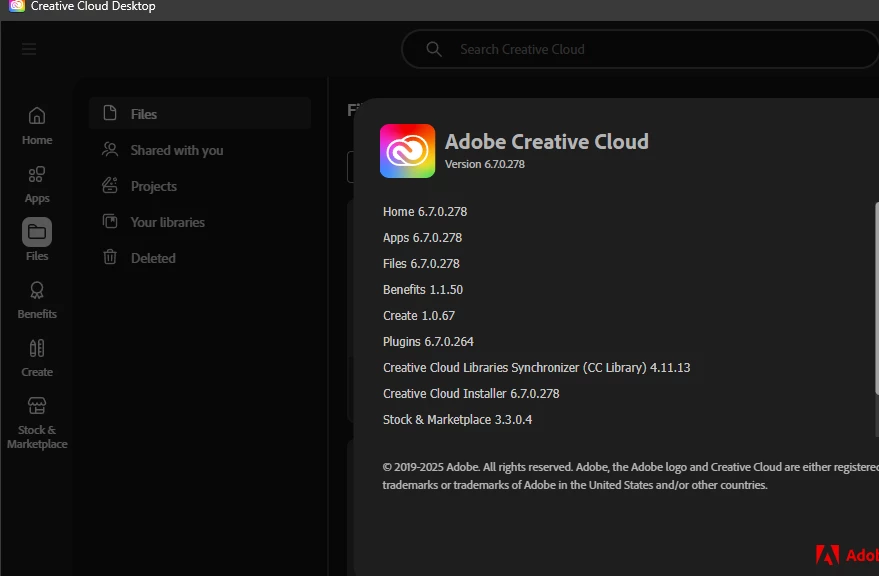The width and height of the screenshot is (879, 576).
Task: Click the 'Benefits 1.1.50' line
Action: 423,289
